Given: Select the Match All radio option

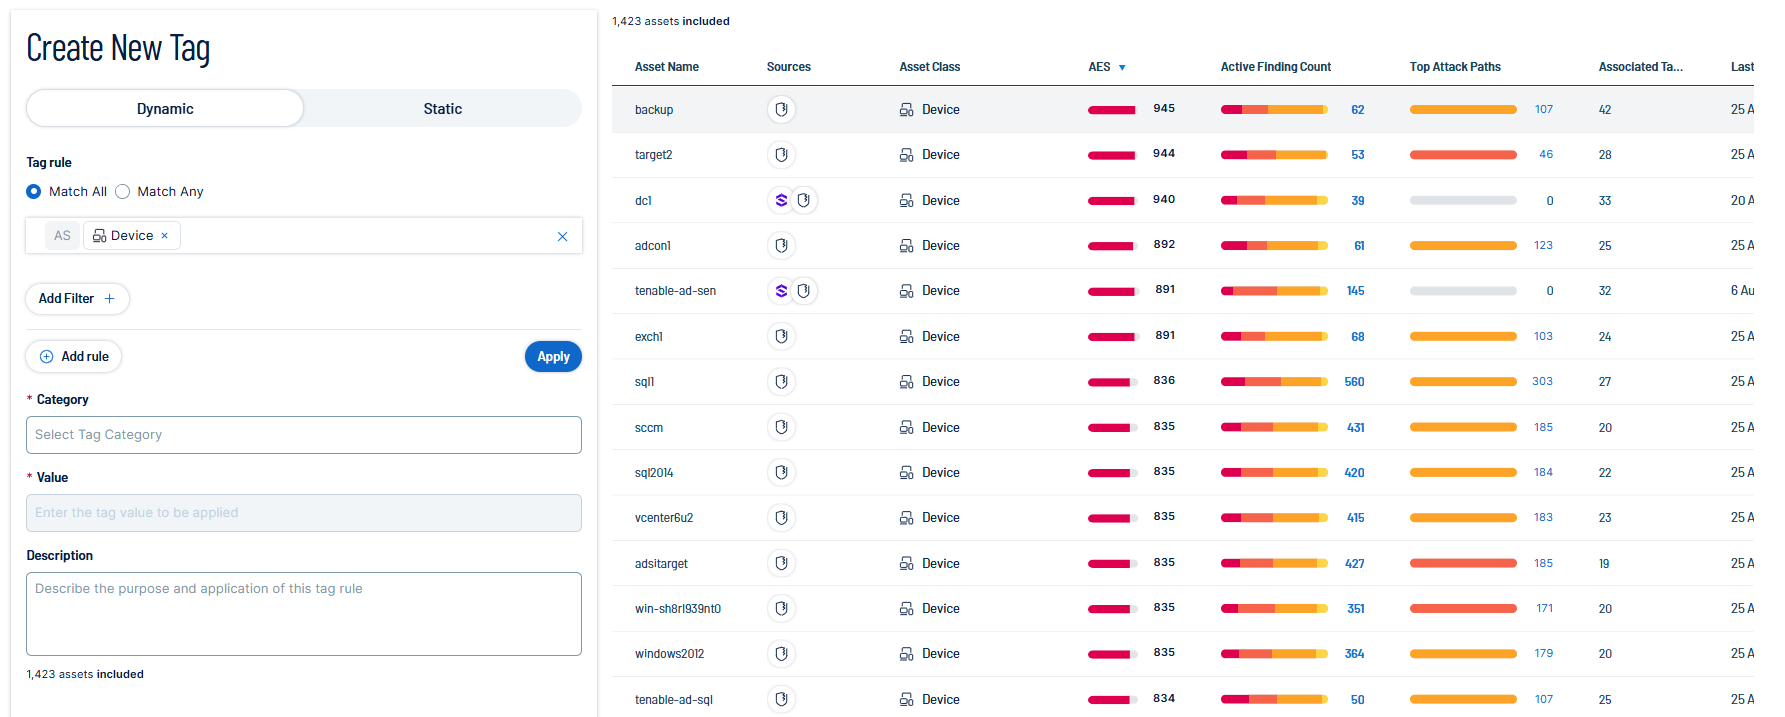Looking at the screenshot, I should coord(34,192).
